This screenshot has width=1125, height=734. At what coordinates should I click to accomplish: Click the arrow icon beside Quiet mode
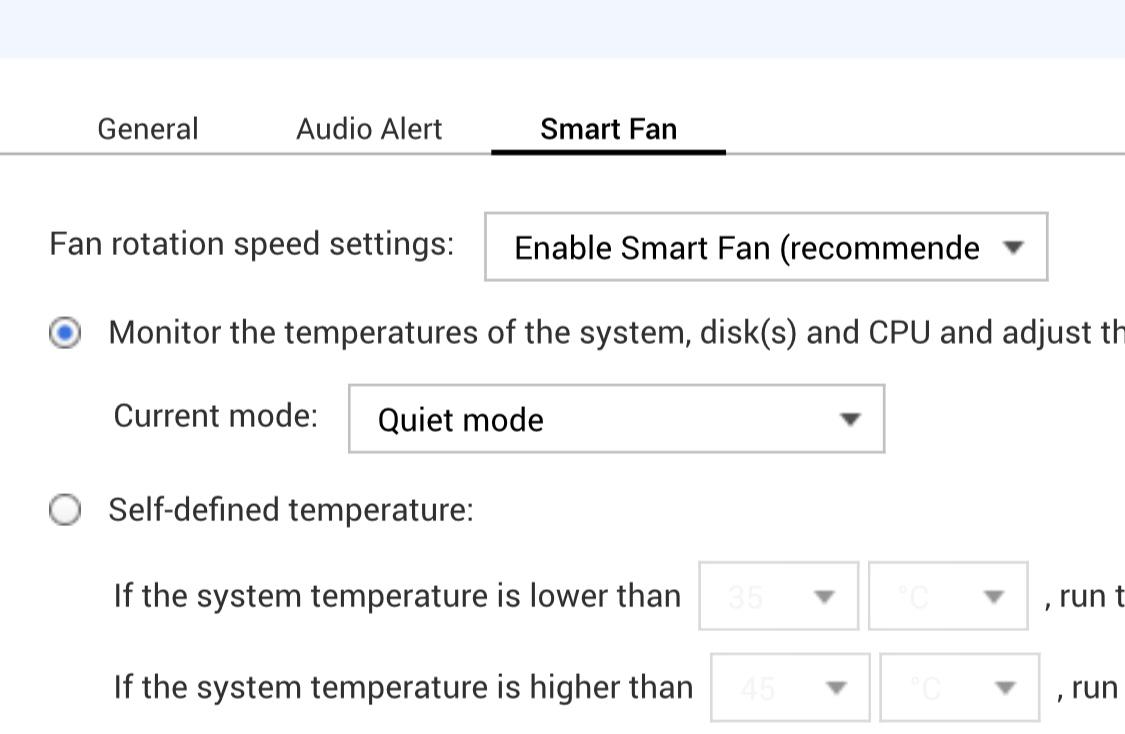click(x=850, y=419)
